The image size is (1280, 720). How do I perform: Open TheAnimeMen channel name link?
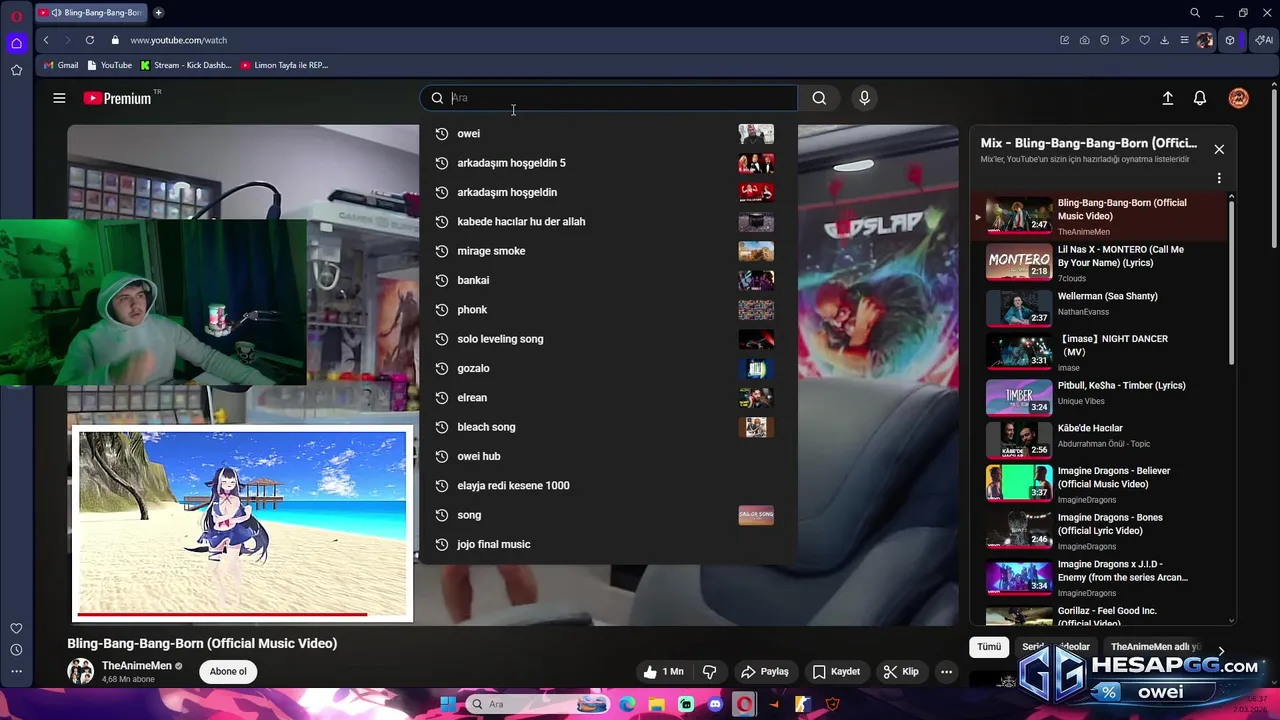point(137,666)
